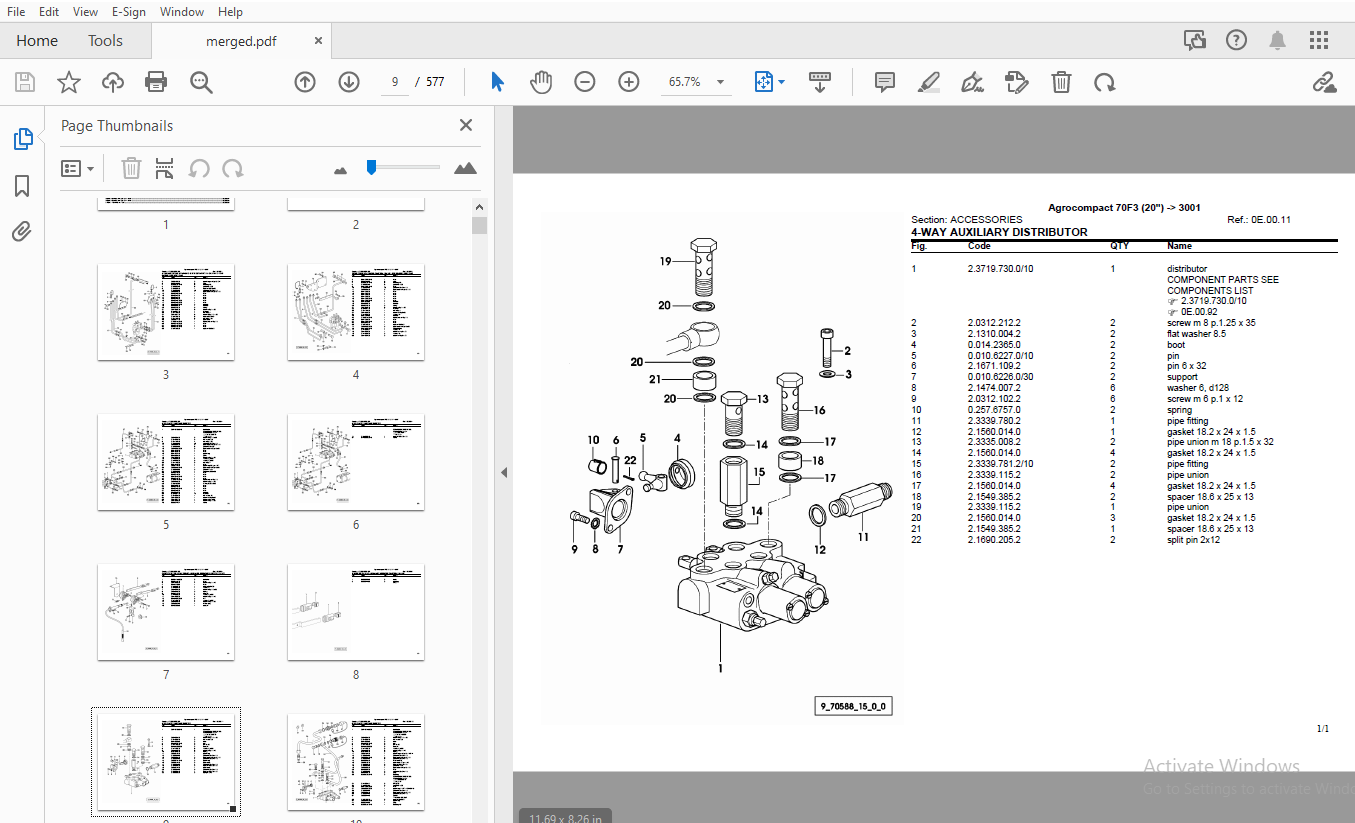Open the E-Sign menu
This screenshot has width=1355, height=823.
pyautogui.click(x=128, y=12)
